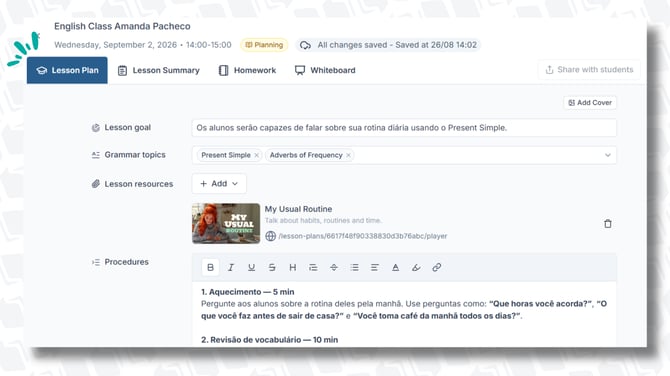Apply italic formatting in Procedures toolbar
Image resolution: width=670 pixels, height=376 pixels.
pyautogui.click(x=231, y=267)
